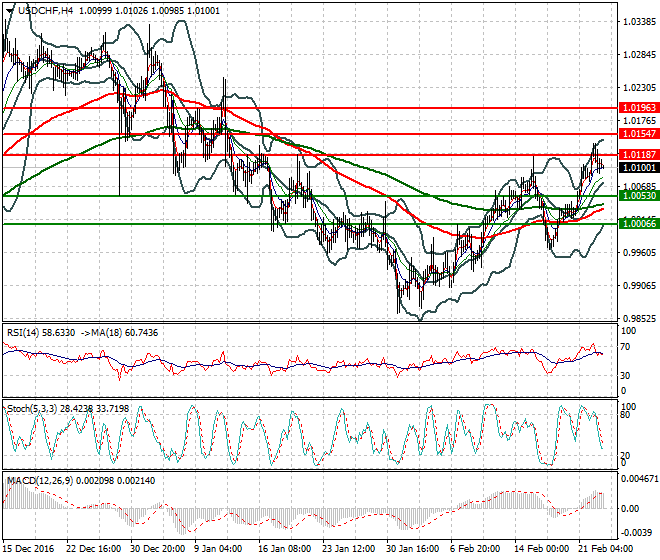
Task: Click the 16 Jan 08:00 time axis label
Action: (x=285, y=549)
